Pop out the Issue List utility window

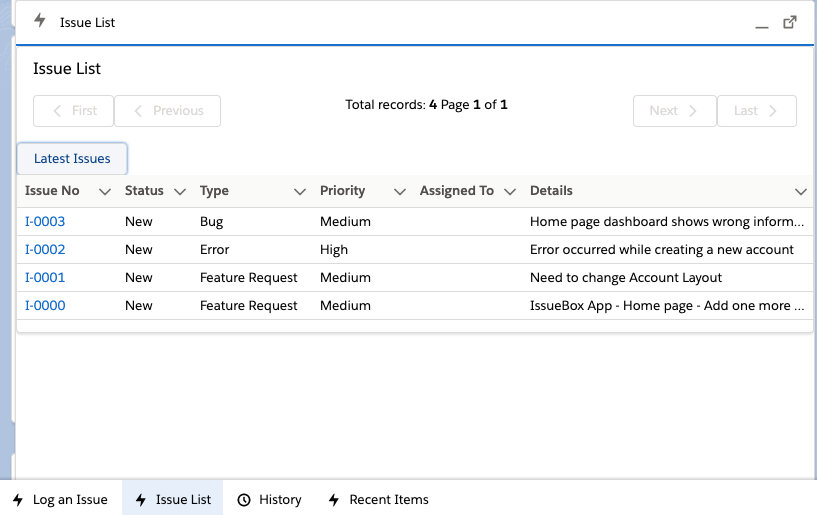click(x=790, y=22)
